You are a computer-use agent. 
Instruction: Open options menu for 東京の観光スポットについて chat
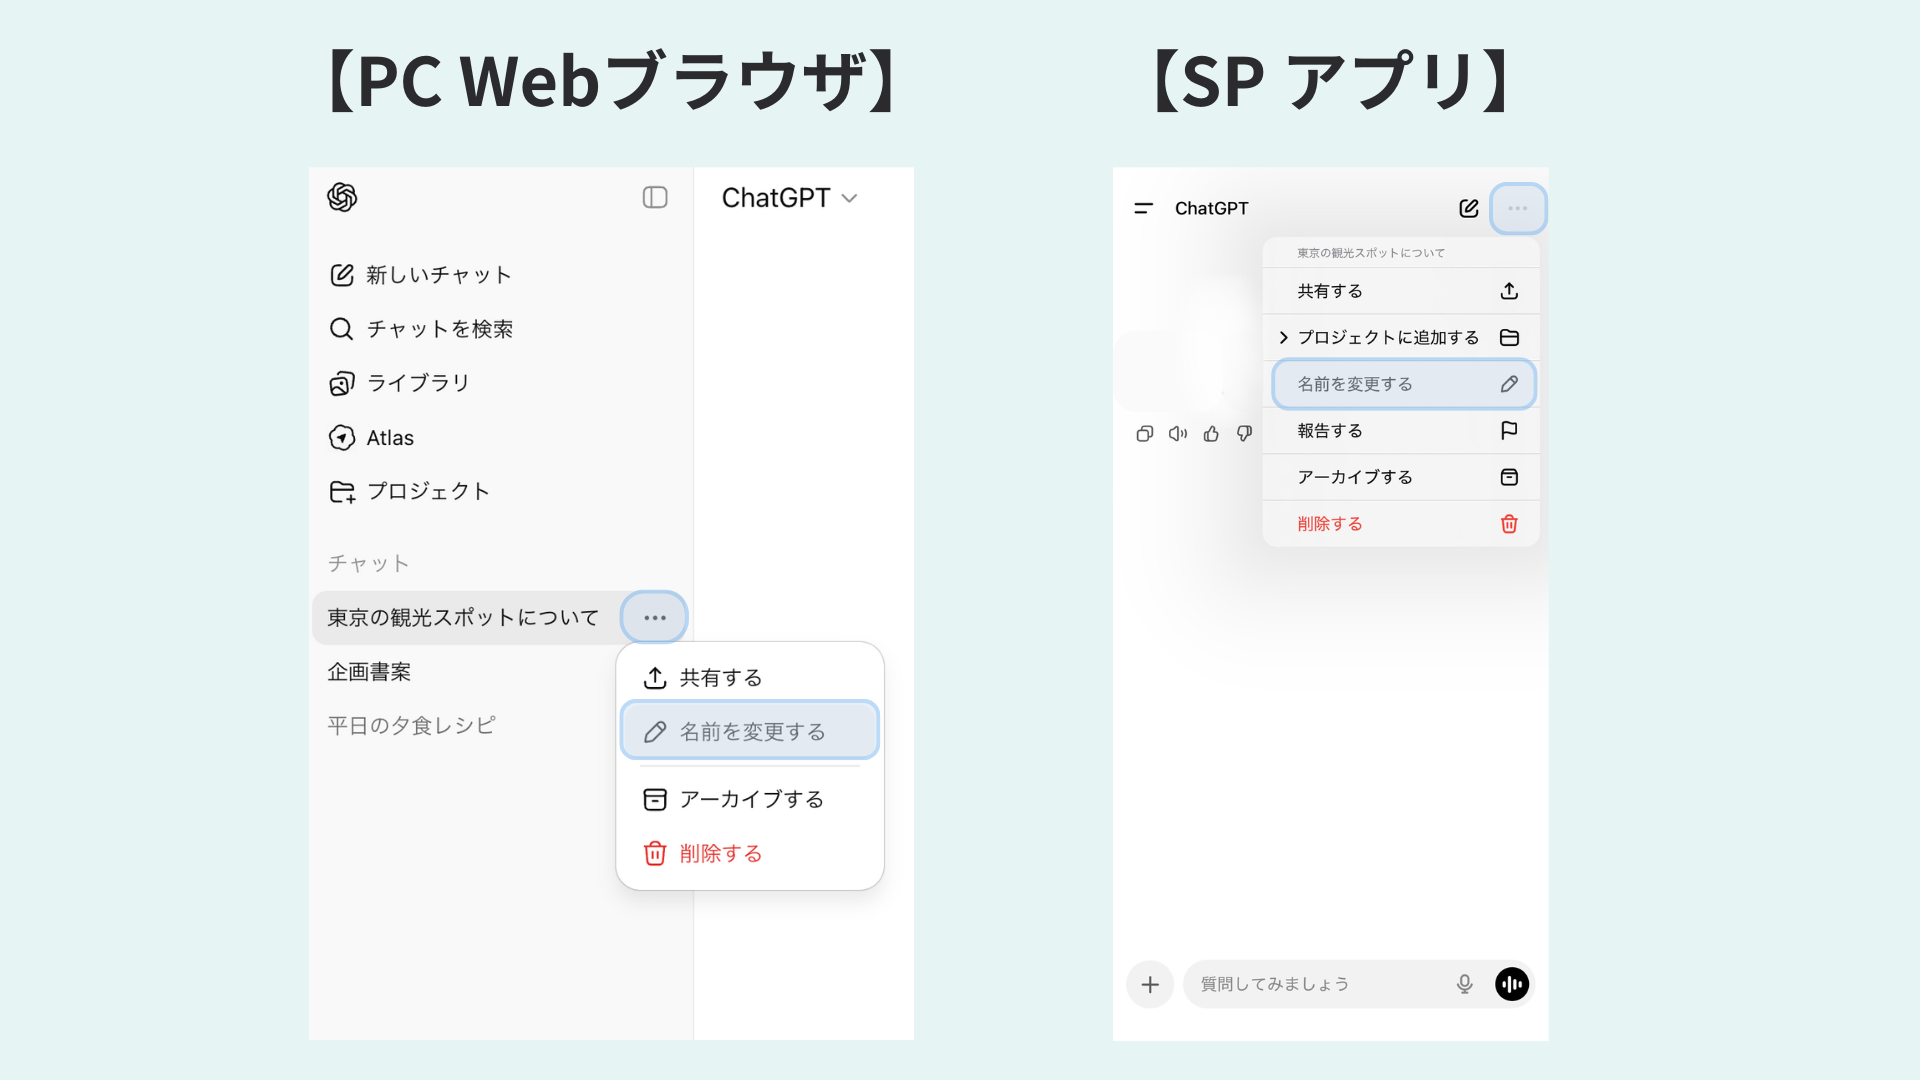coord(654,617)
